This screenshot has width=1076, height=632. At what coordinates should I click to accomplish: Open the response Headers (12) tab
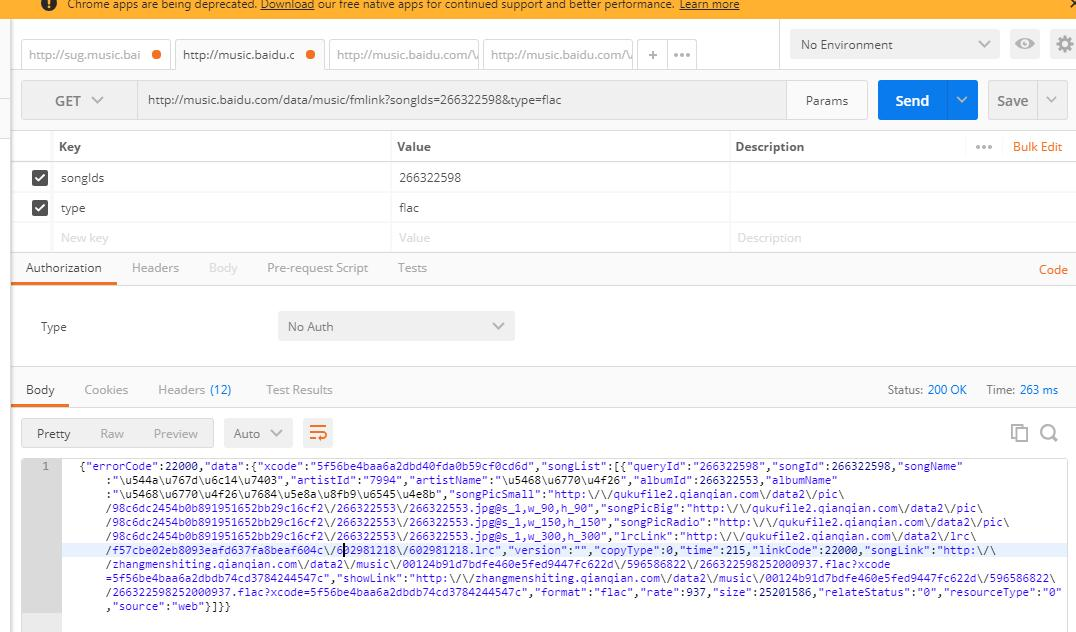[194, 390]
